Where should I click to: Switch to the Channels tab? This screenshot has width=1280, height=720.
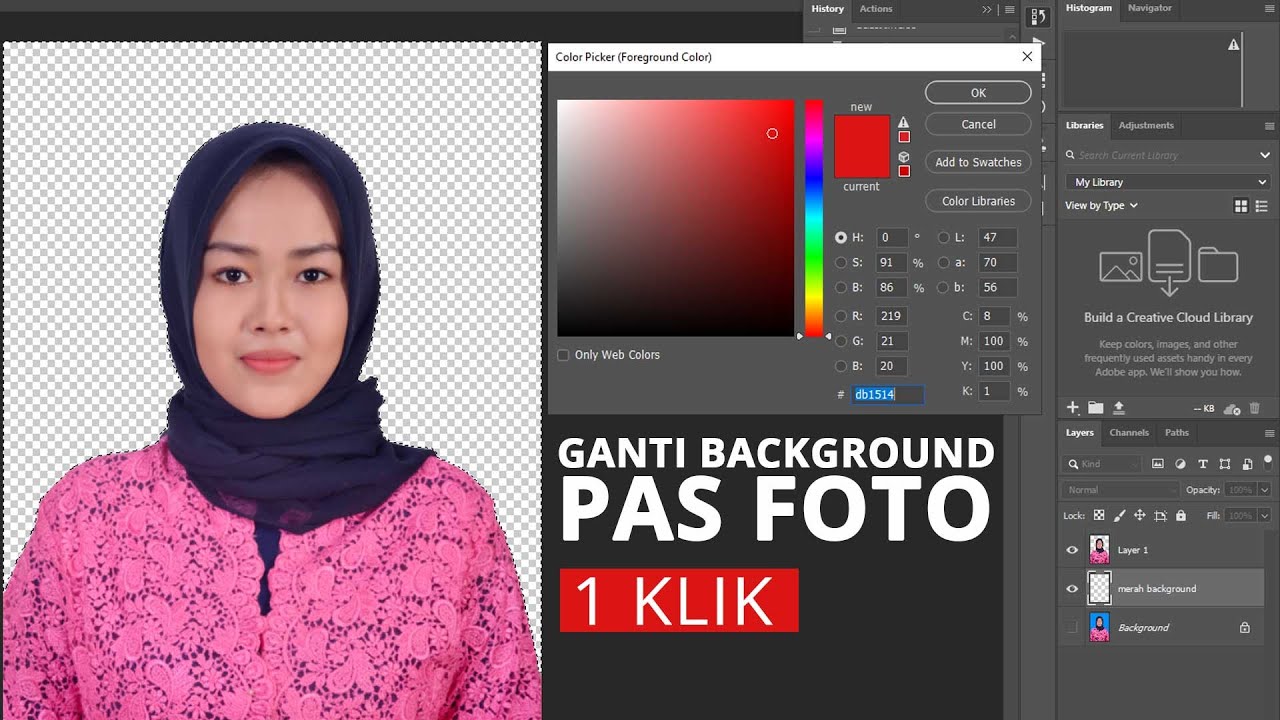(x=1129, y=432)
